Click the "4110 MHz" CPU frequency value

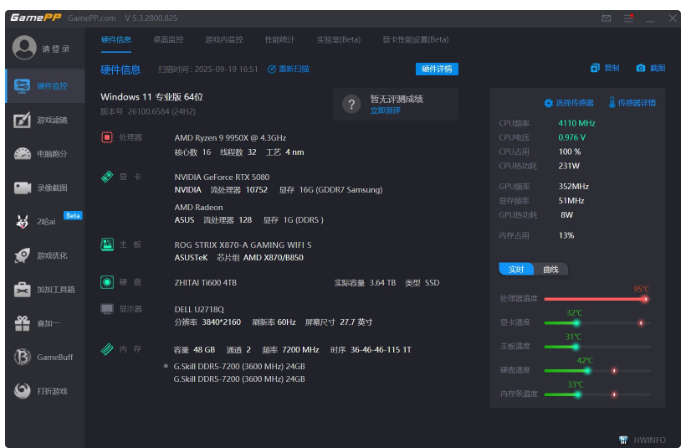[x=577, y=123]
